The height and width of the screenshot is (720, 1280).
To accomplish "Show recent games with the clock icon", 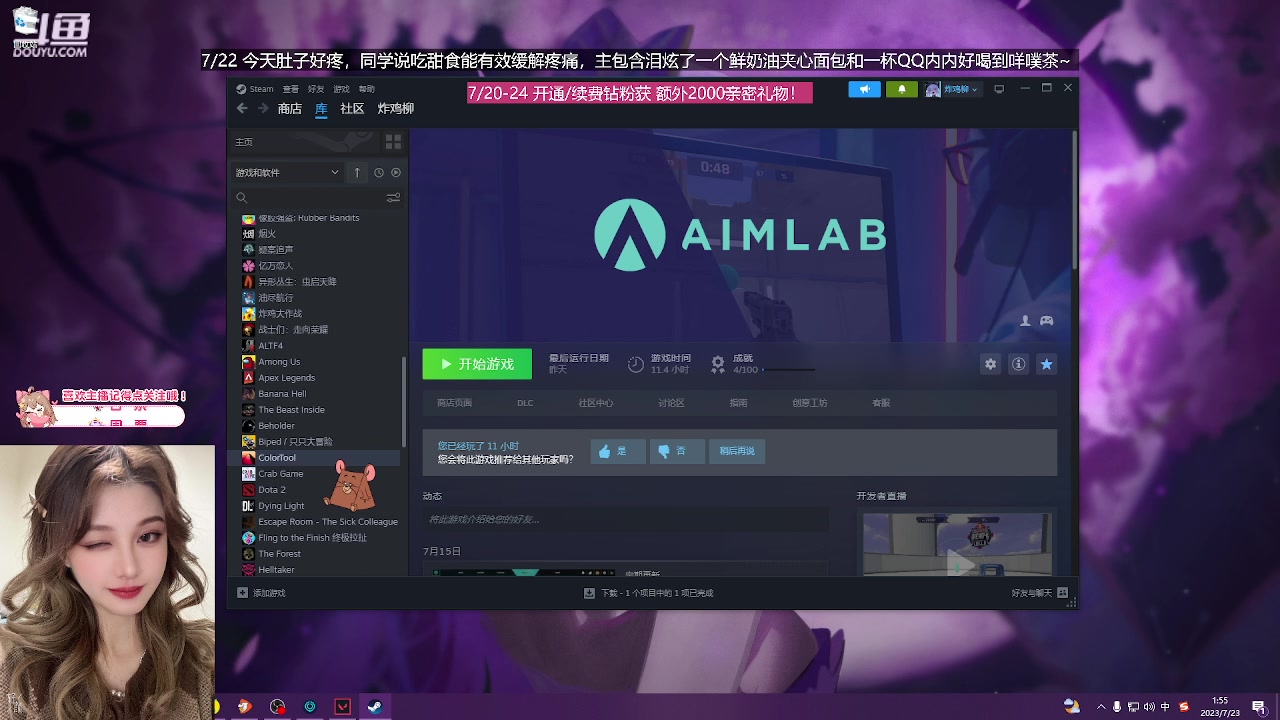I will click(x=379, y=172).
